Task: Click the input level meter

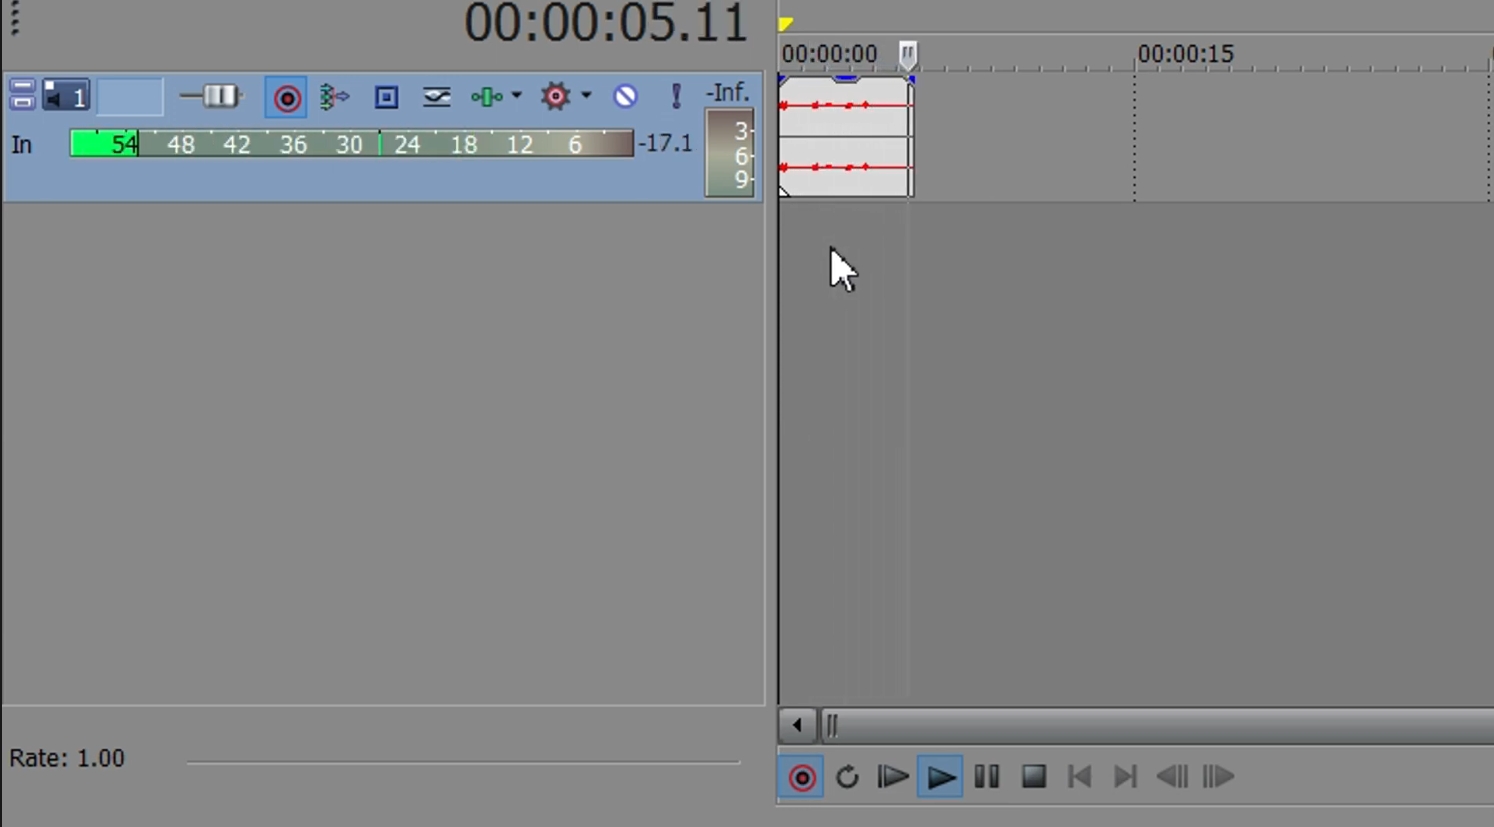Action: click(352, 144)
